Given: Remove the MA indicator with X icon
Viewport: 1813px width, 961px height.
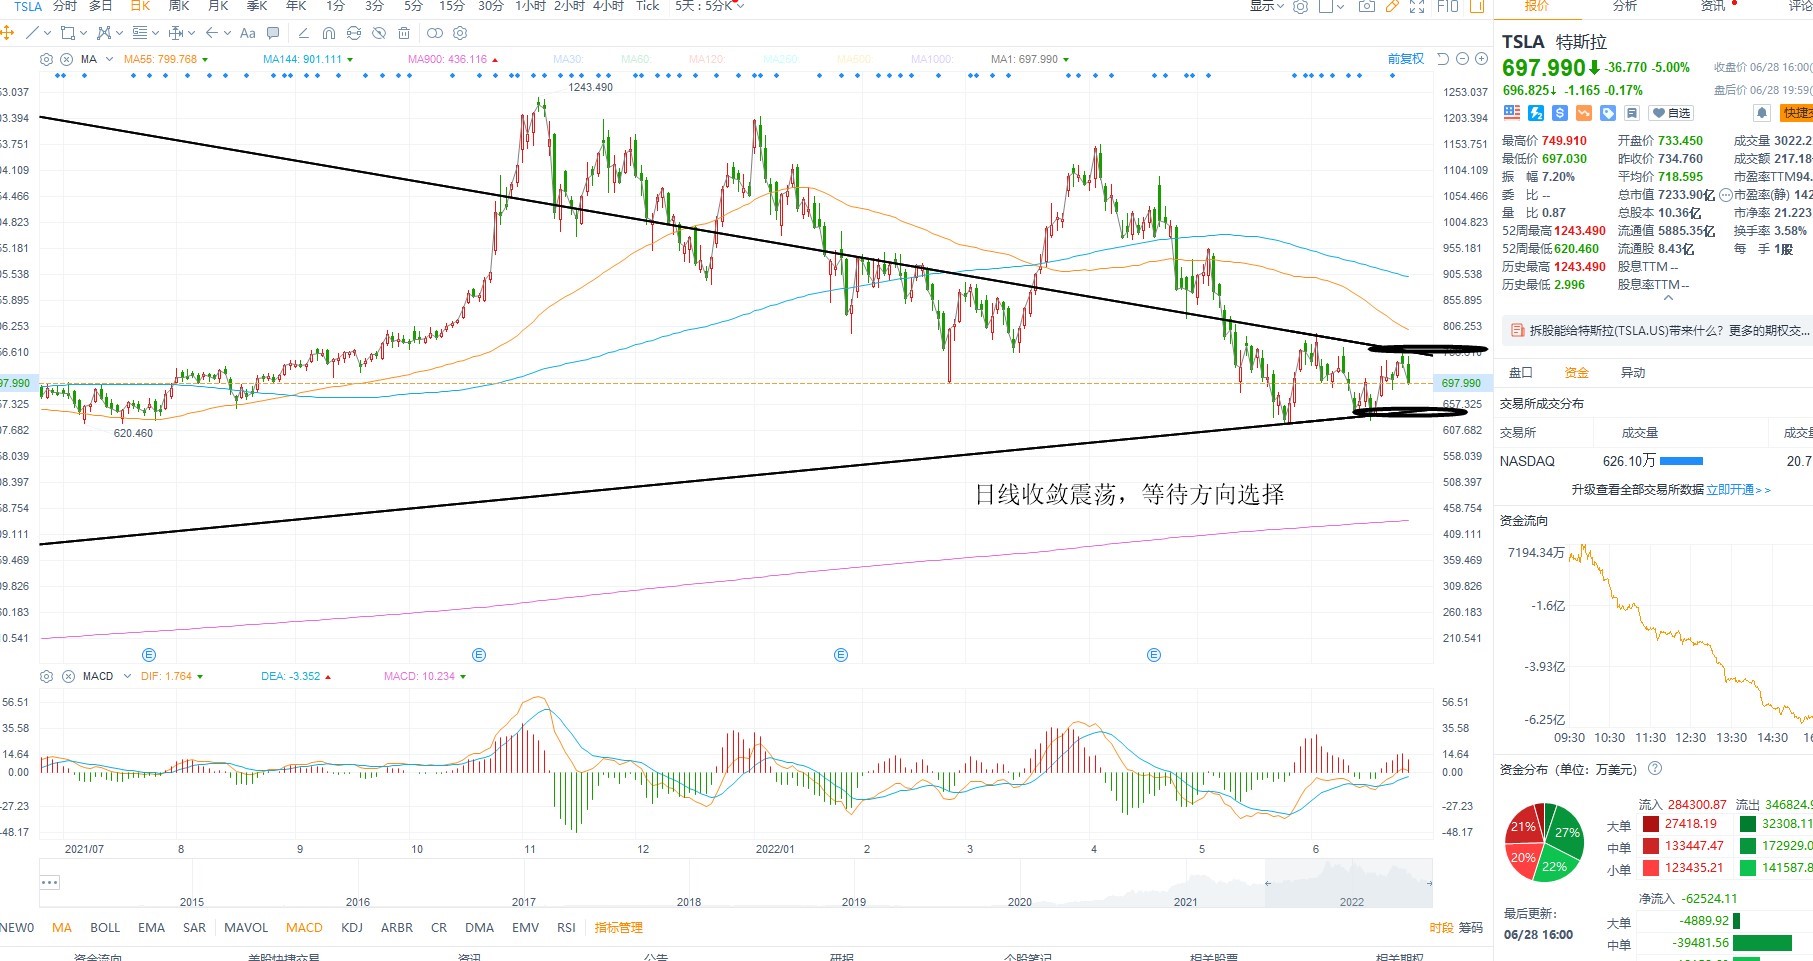Looking at the screenshot, I should pos(66,59).
